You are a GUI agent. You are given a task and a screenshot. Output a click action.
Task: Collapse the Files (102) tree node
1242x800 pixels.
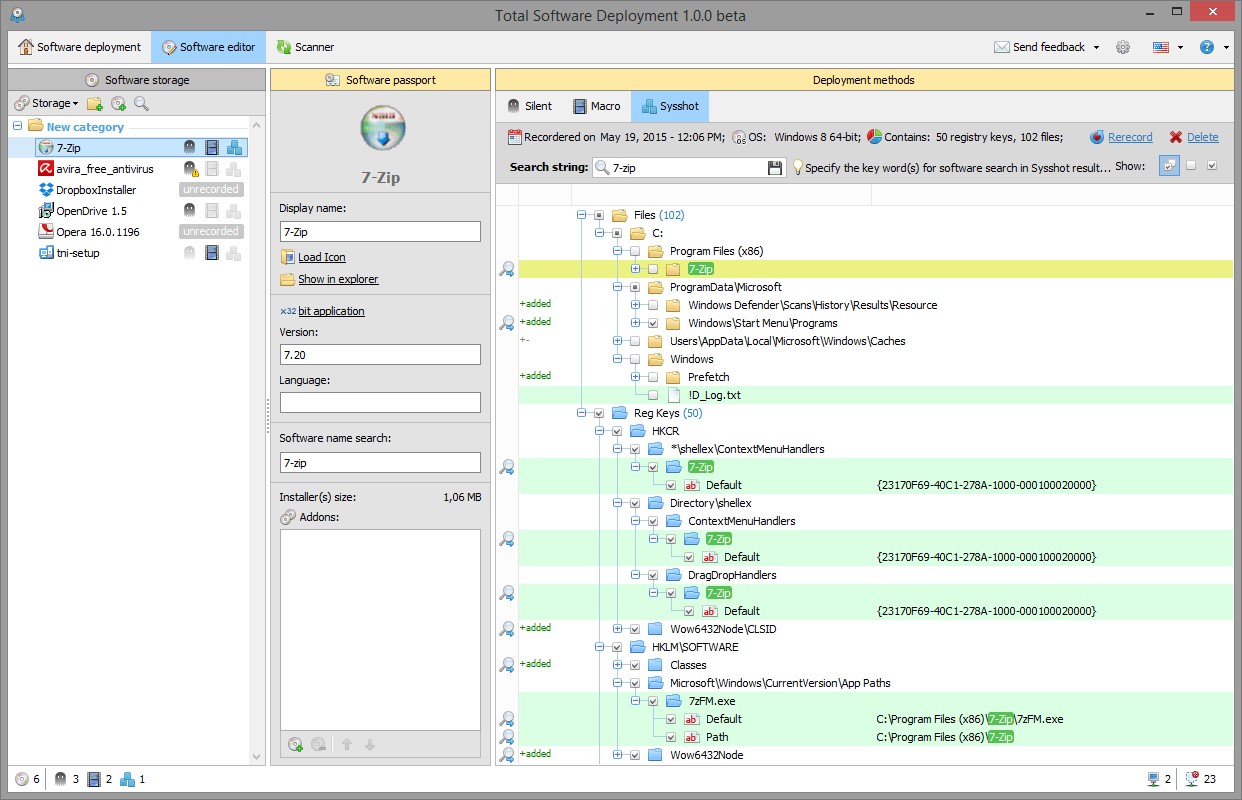(x=581, y=215)
